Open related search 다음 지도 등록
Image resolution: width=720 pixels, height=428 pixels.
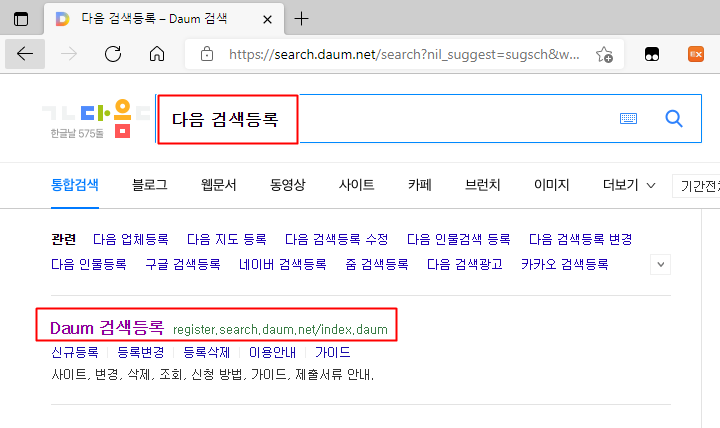[x=226, y=239]
